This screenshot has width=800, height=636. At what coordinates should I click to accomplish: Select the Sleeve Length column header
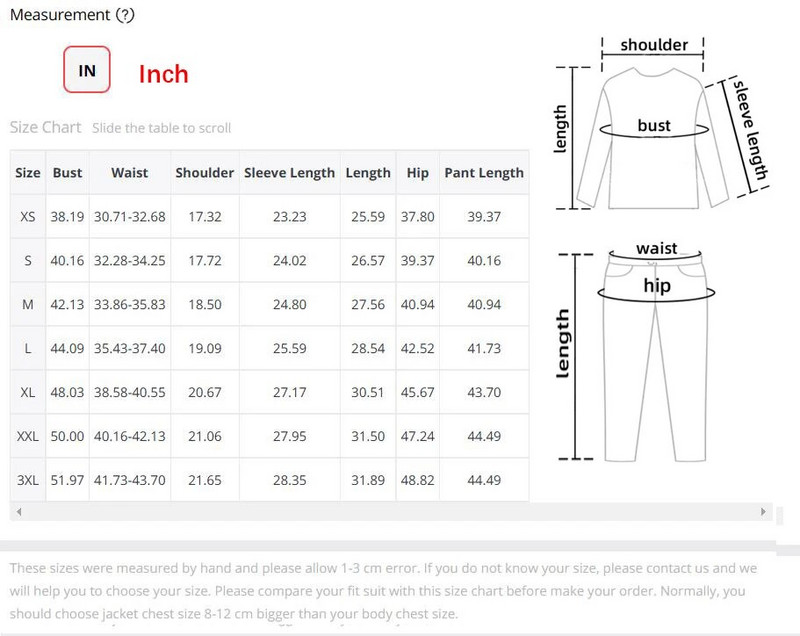pyautogui.click(x=289, y=173)
